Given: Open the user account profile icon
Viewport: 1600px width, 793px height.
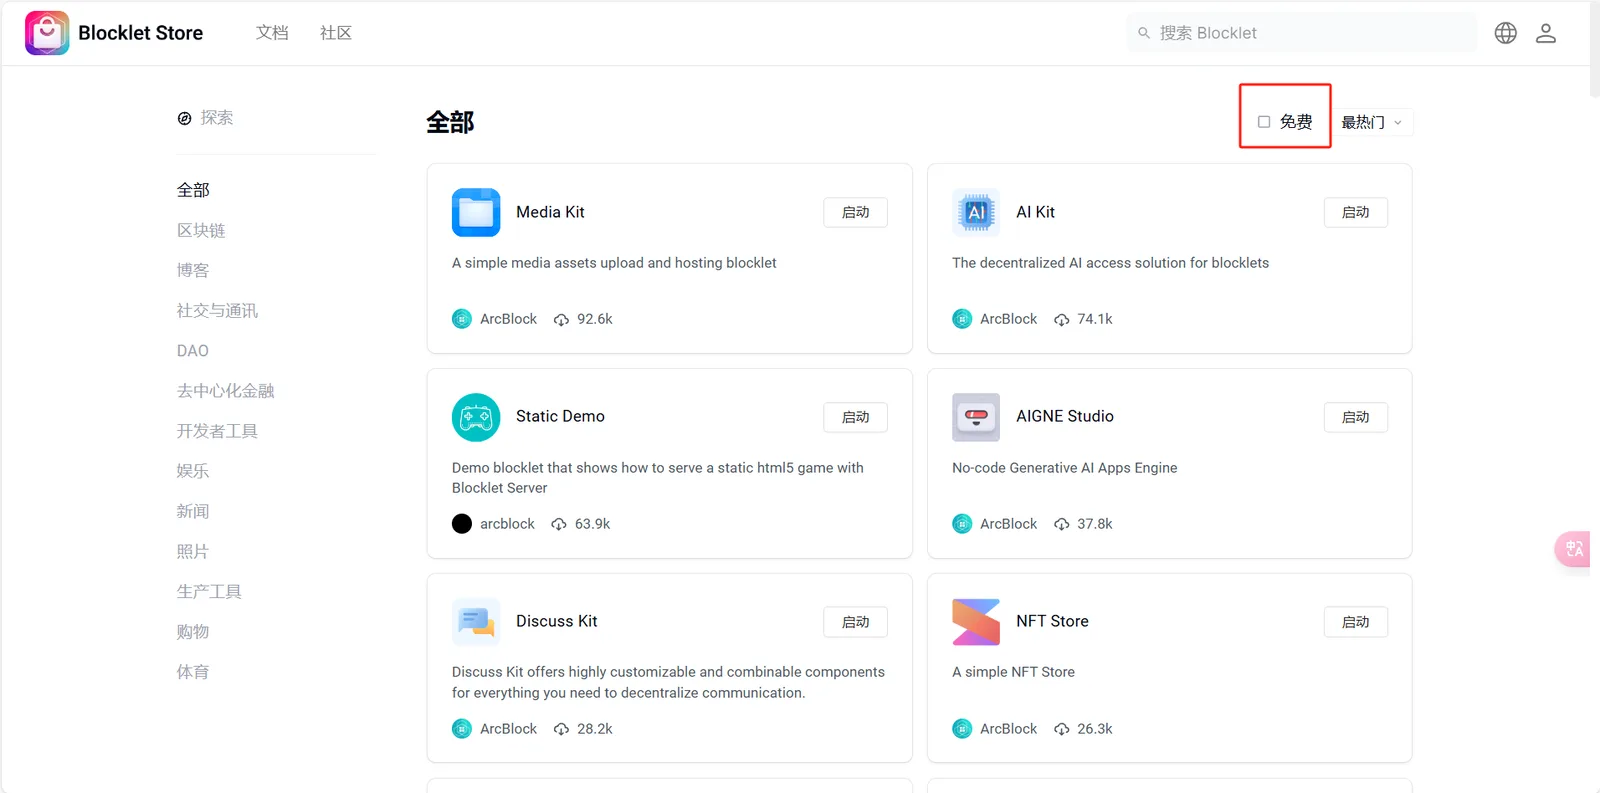Looking at the screenshot, I should coord(1546,33).
